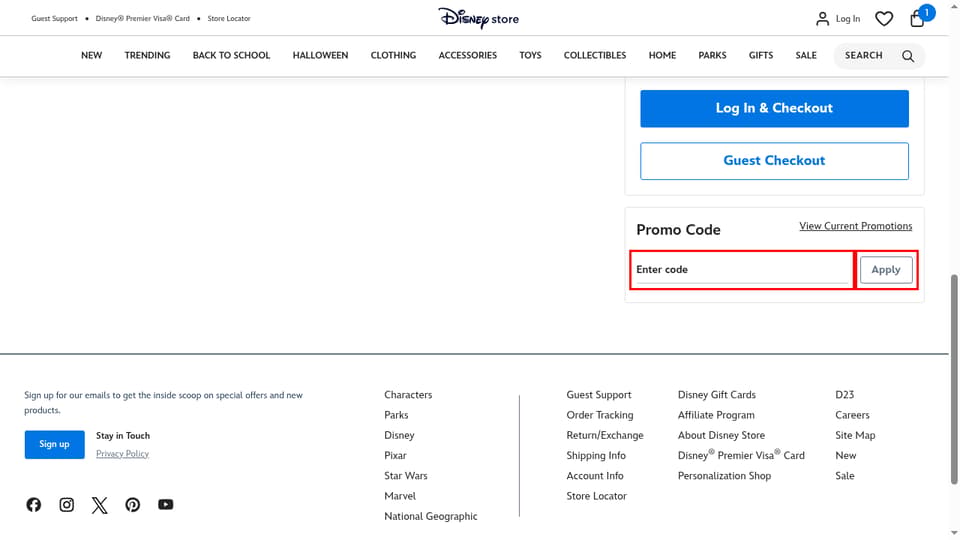
Task: Open Store Locator link in top bar
Action: point(229,18)
